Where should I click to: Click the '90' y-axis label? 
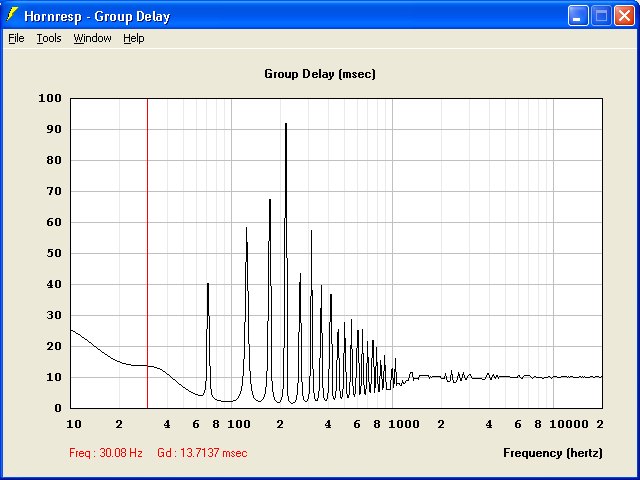pos(53,129)
